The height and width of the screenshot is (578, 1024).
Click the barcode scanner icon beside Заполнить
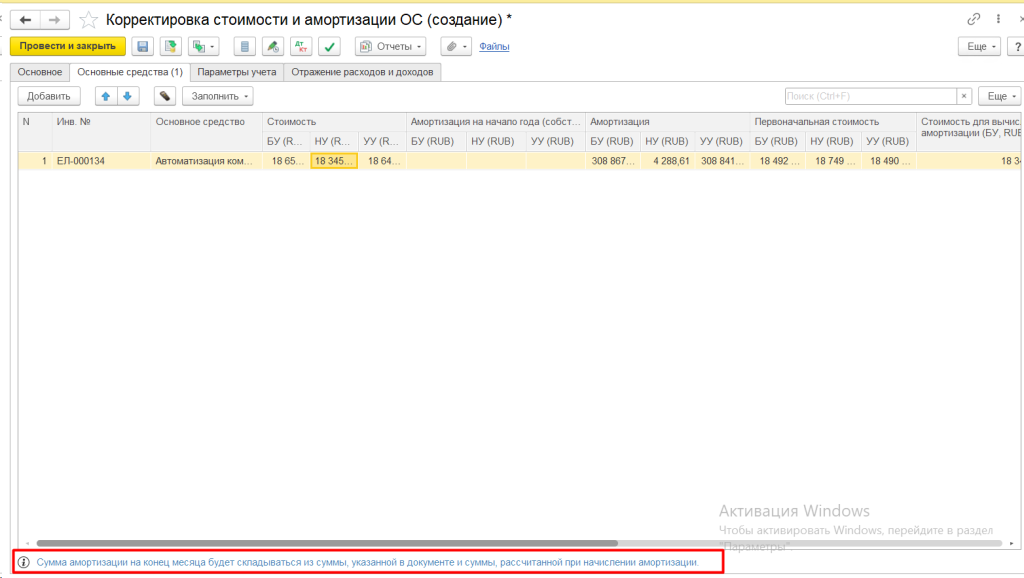(165, 96)
